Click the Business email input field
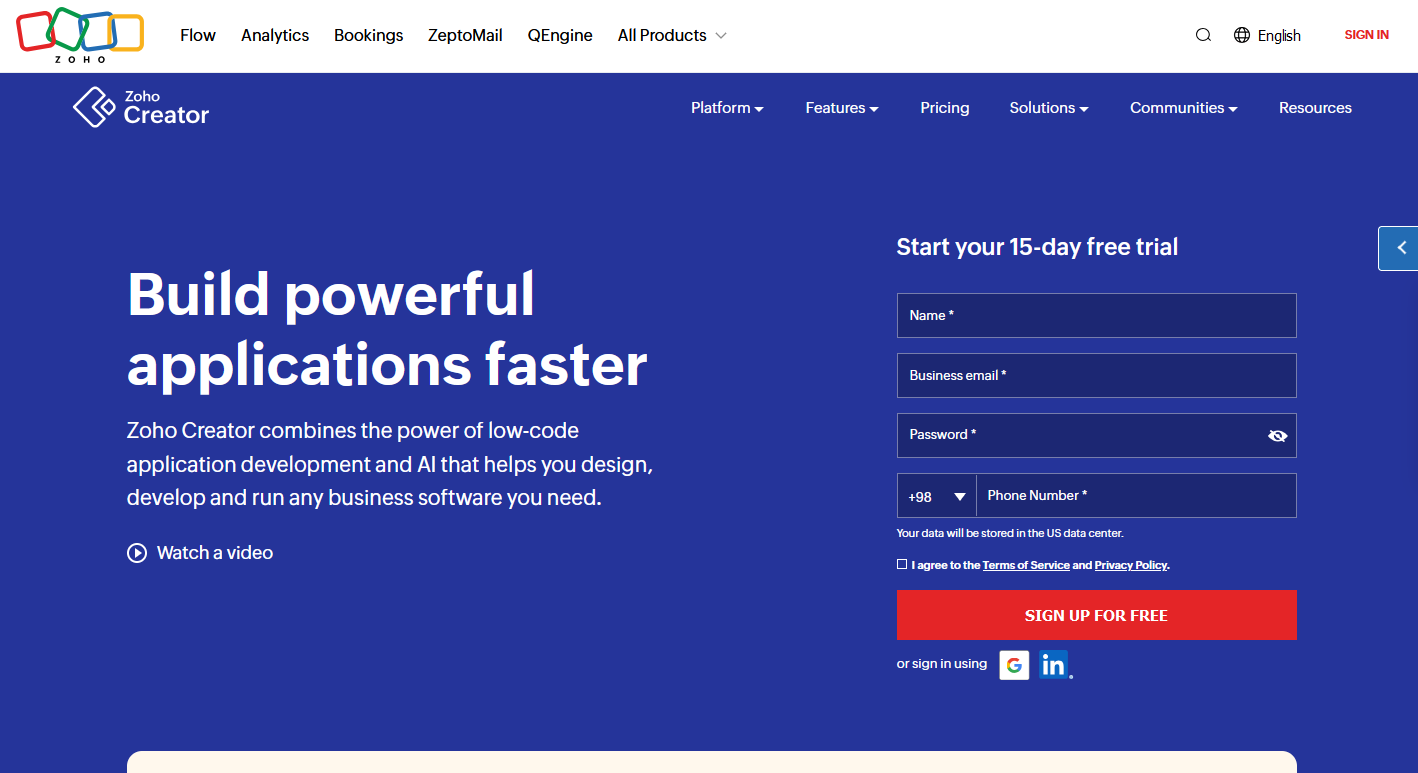This screenshot has height=773, width=1418. 1096,375
